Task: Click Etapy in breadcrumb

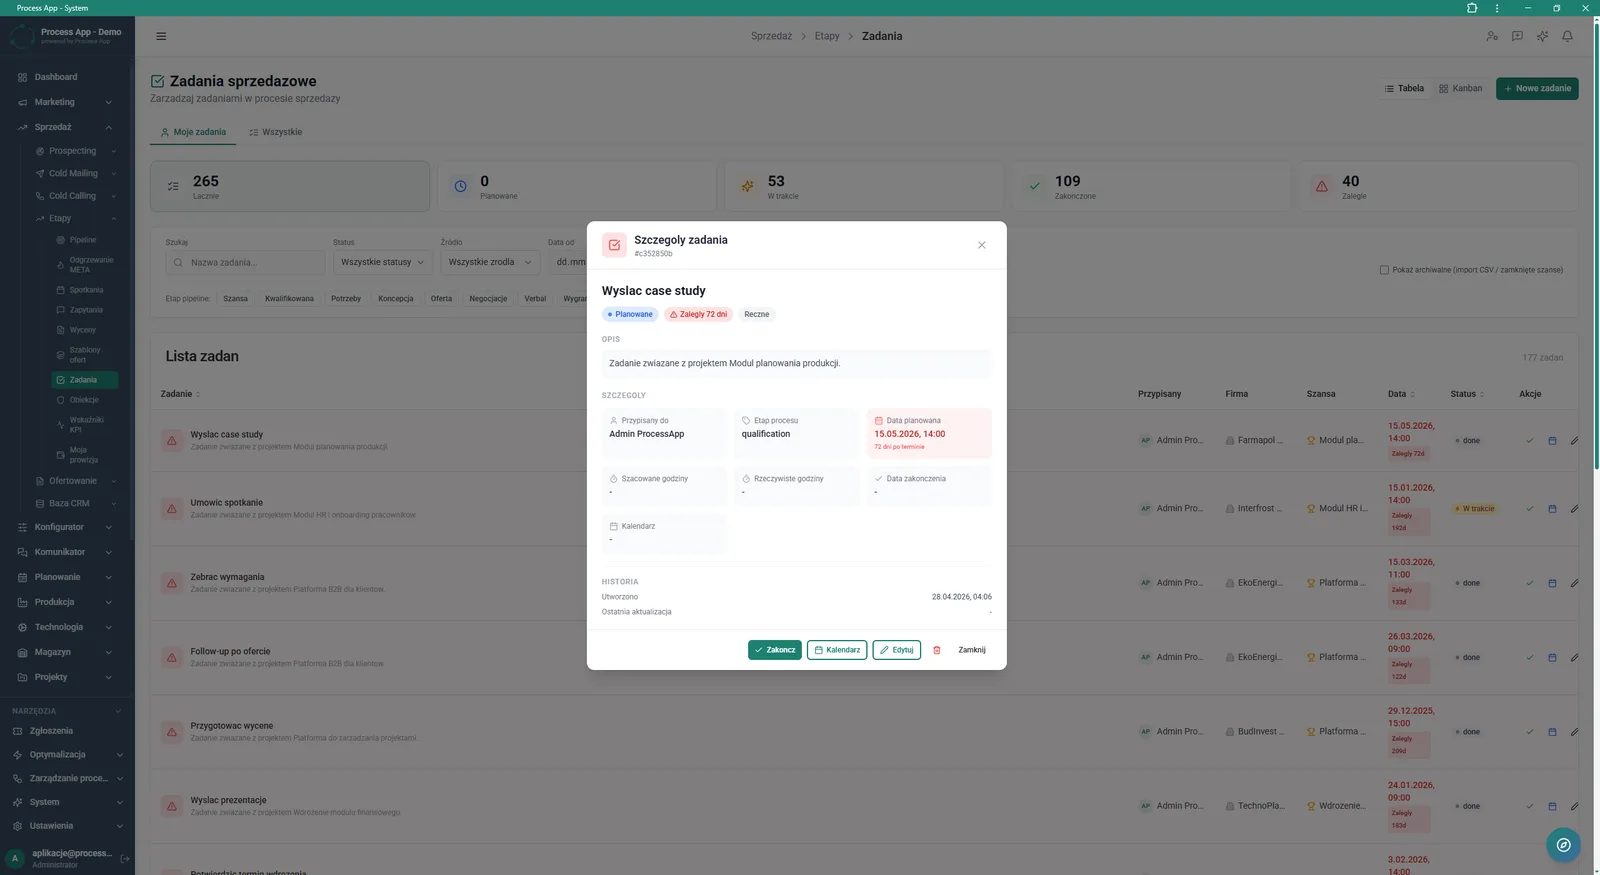Action: coord(827,36)
